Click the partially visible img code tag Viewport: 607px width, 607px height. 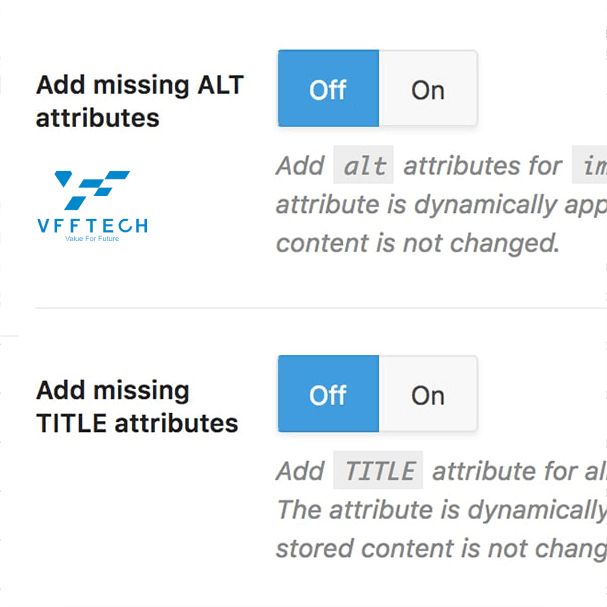590,165
